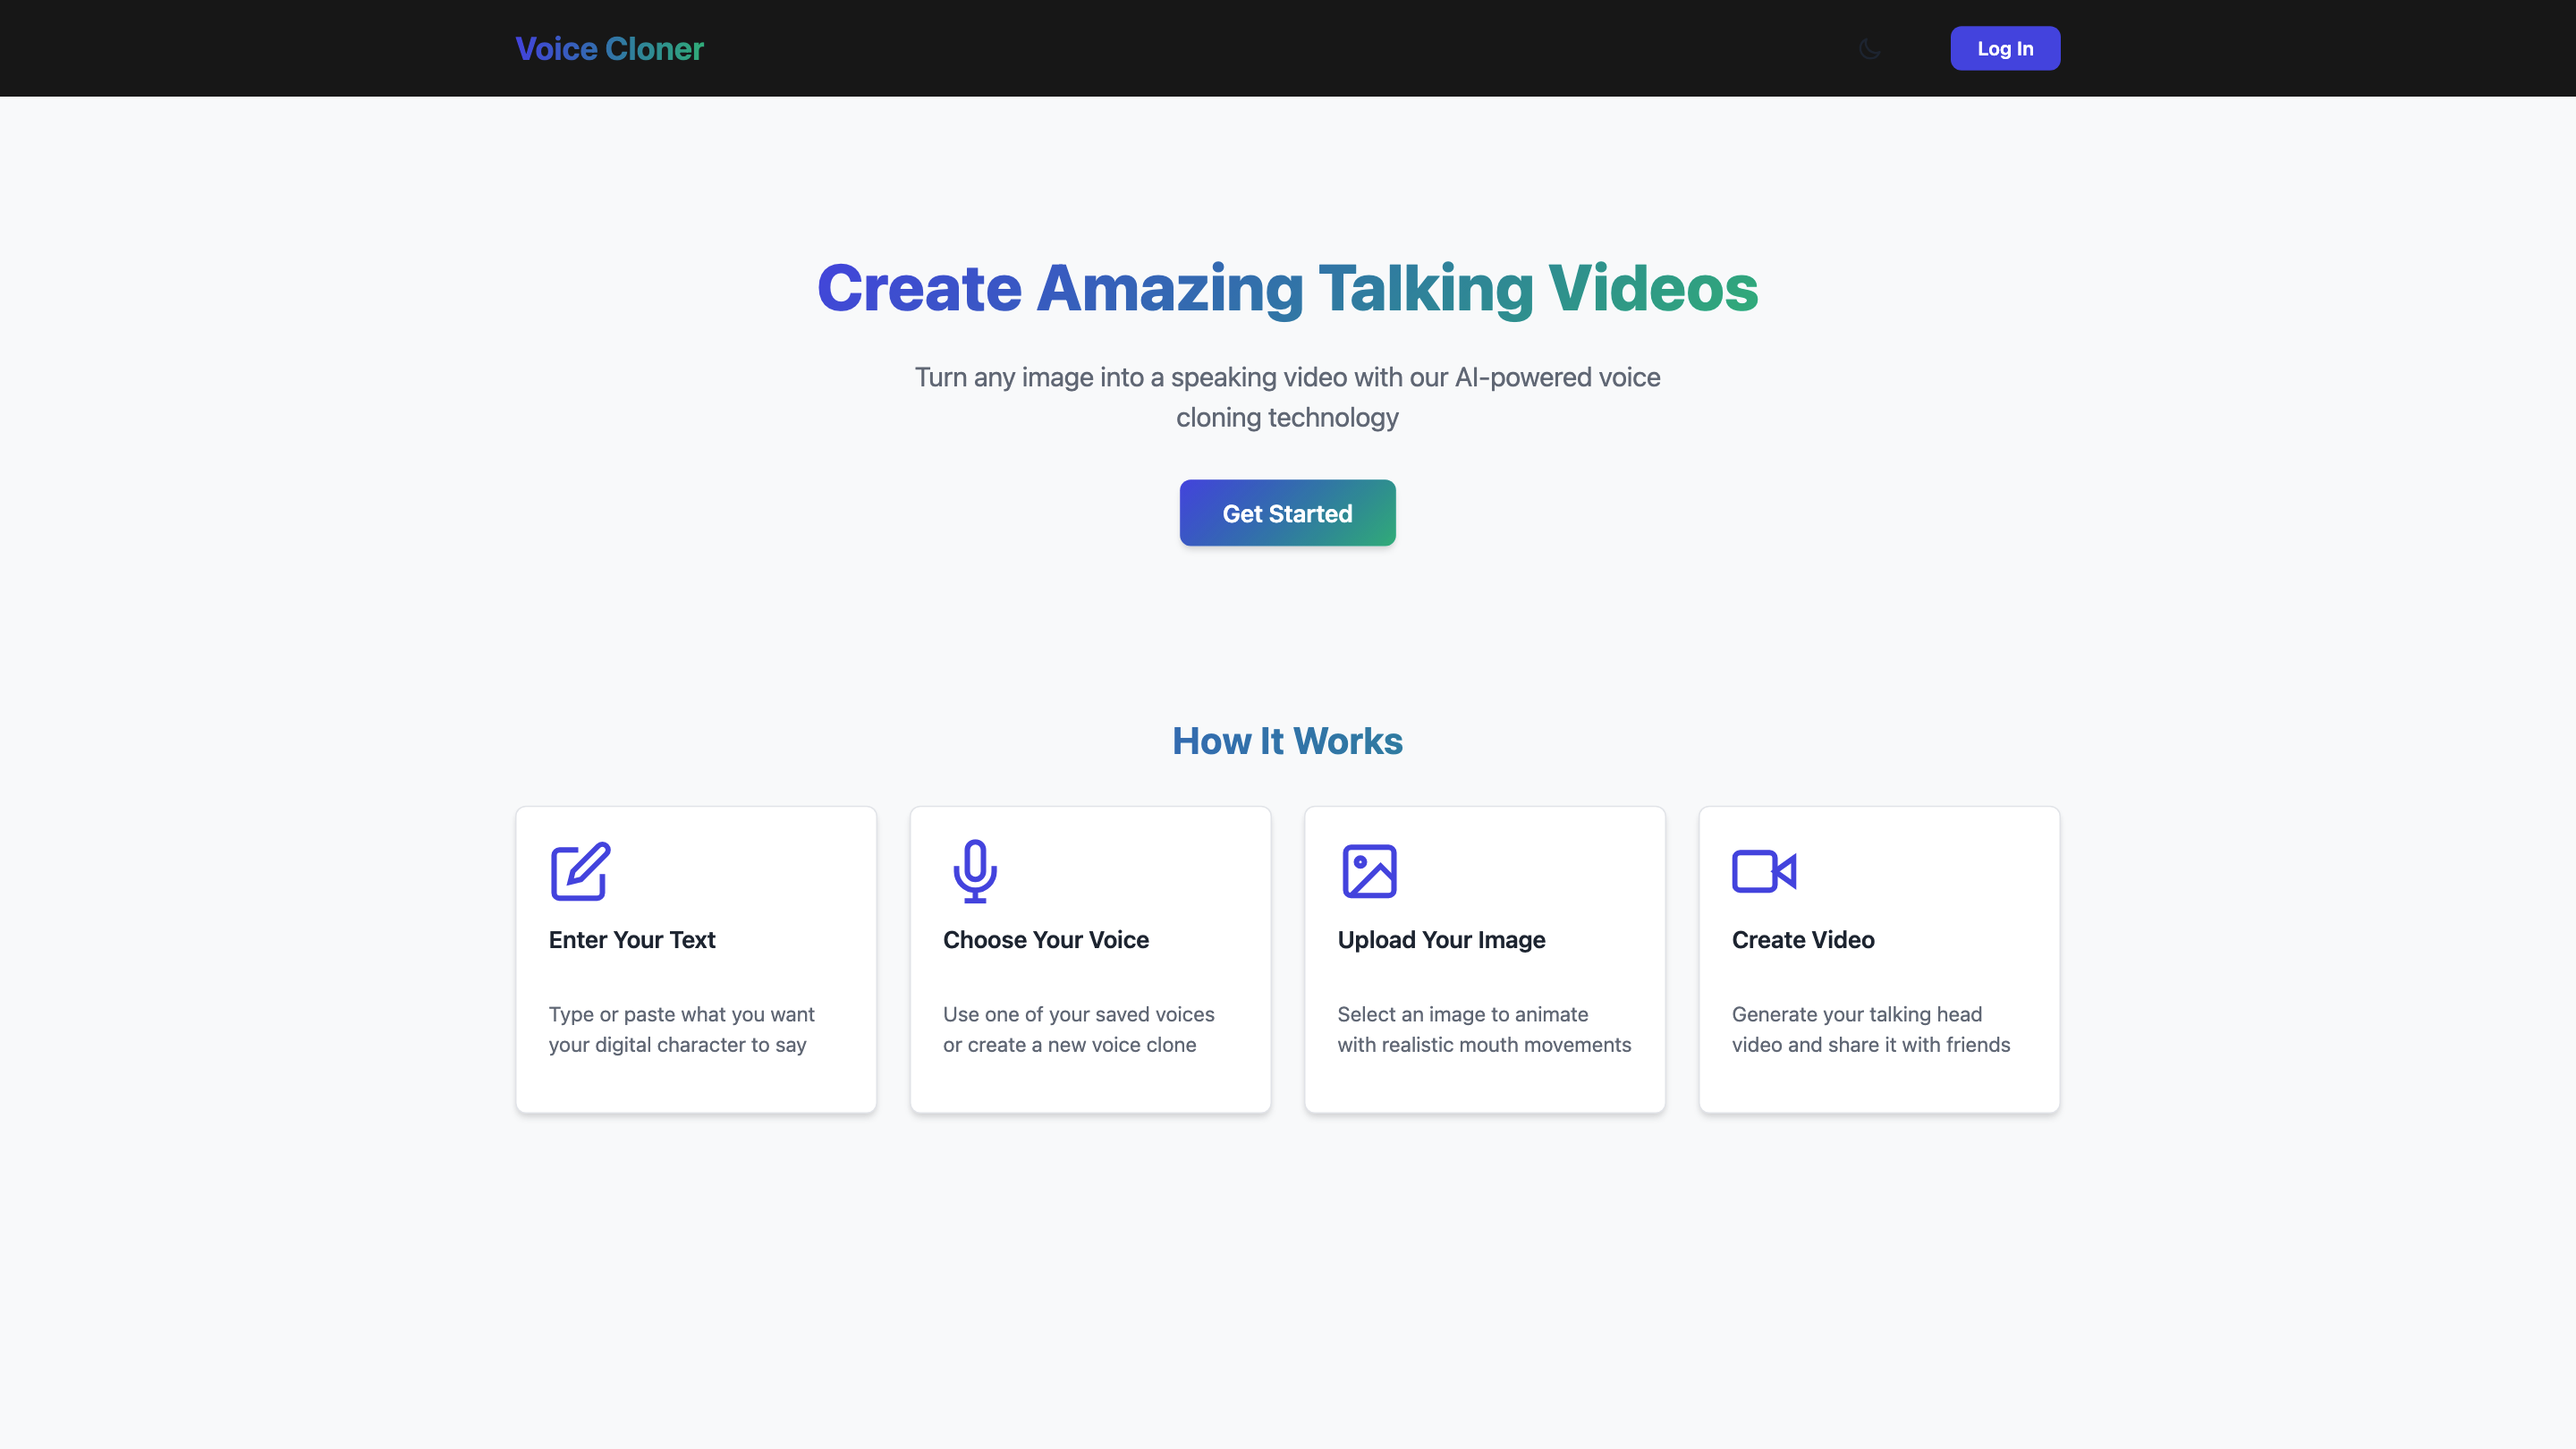Viewport: 2576px width, 1449px height.
Task: Click the realistic mouth movements description
Action: [1483, 1029]
